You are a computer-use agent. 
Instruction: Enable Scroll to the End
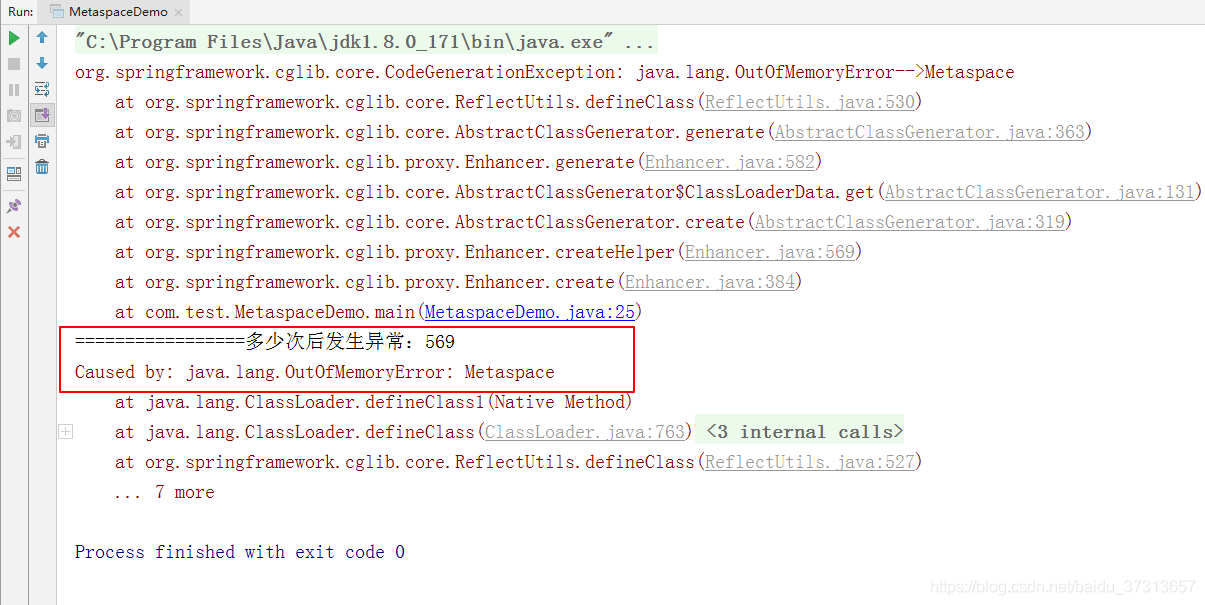pos(41,115)
